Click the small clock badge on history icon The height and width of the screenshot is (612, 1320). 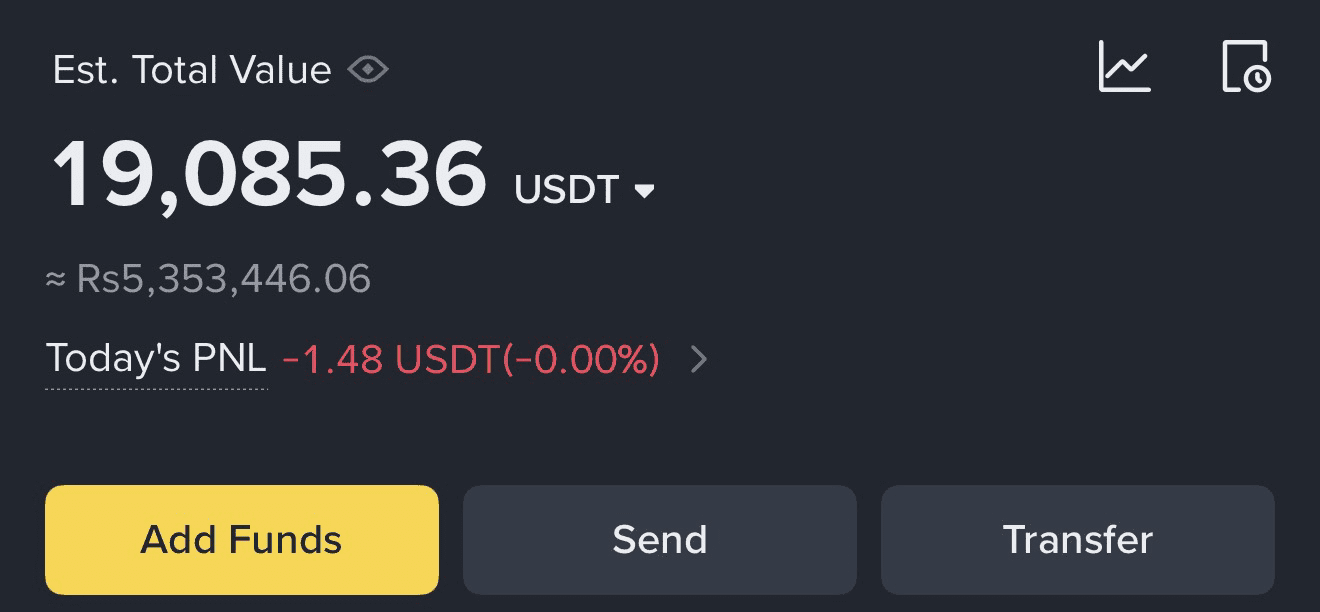coord(1258,78)
